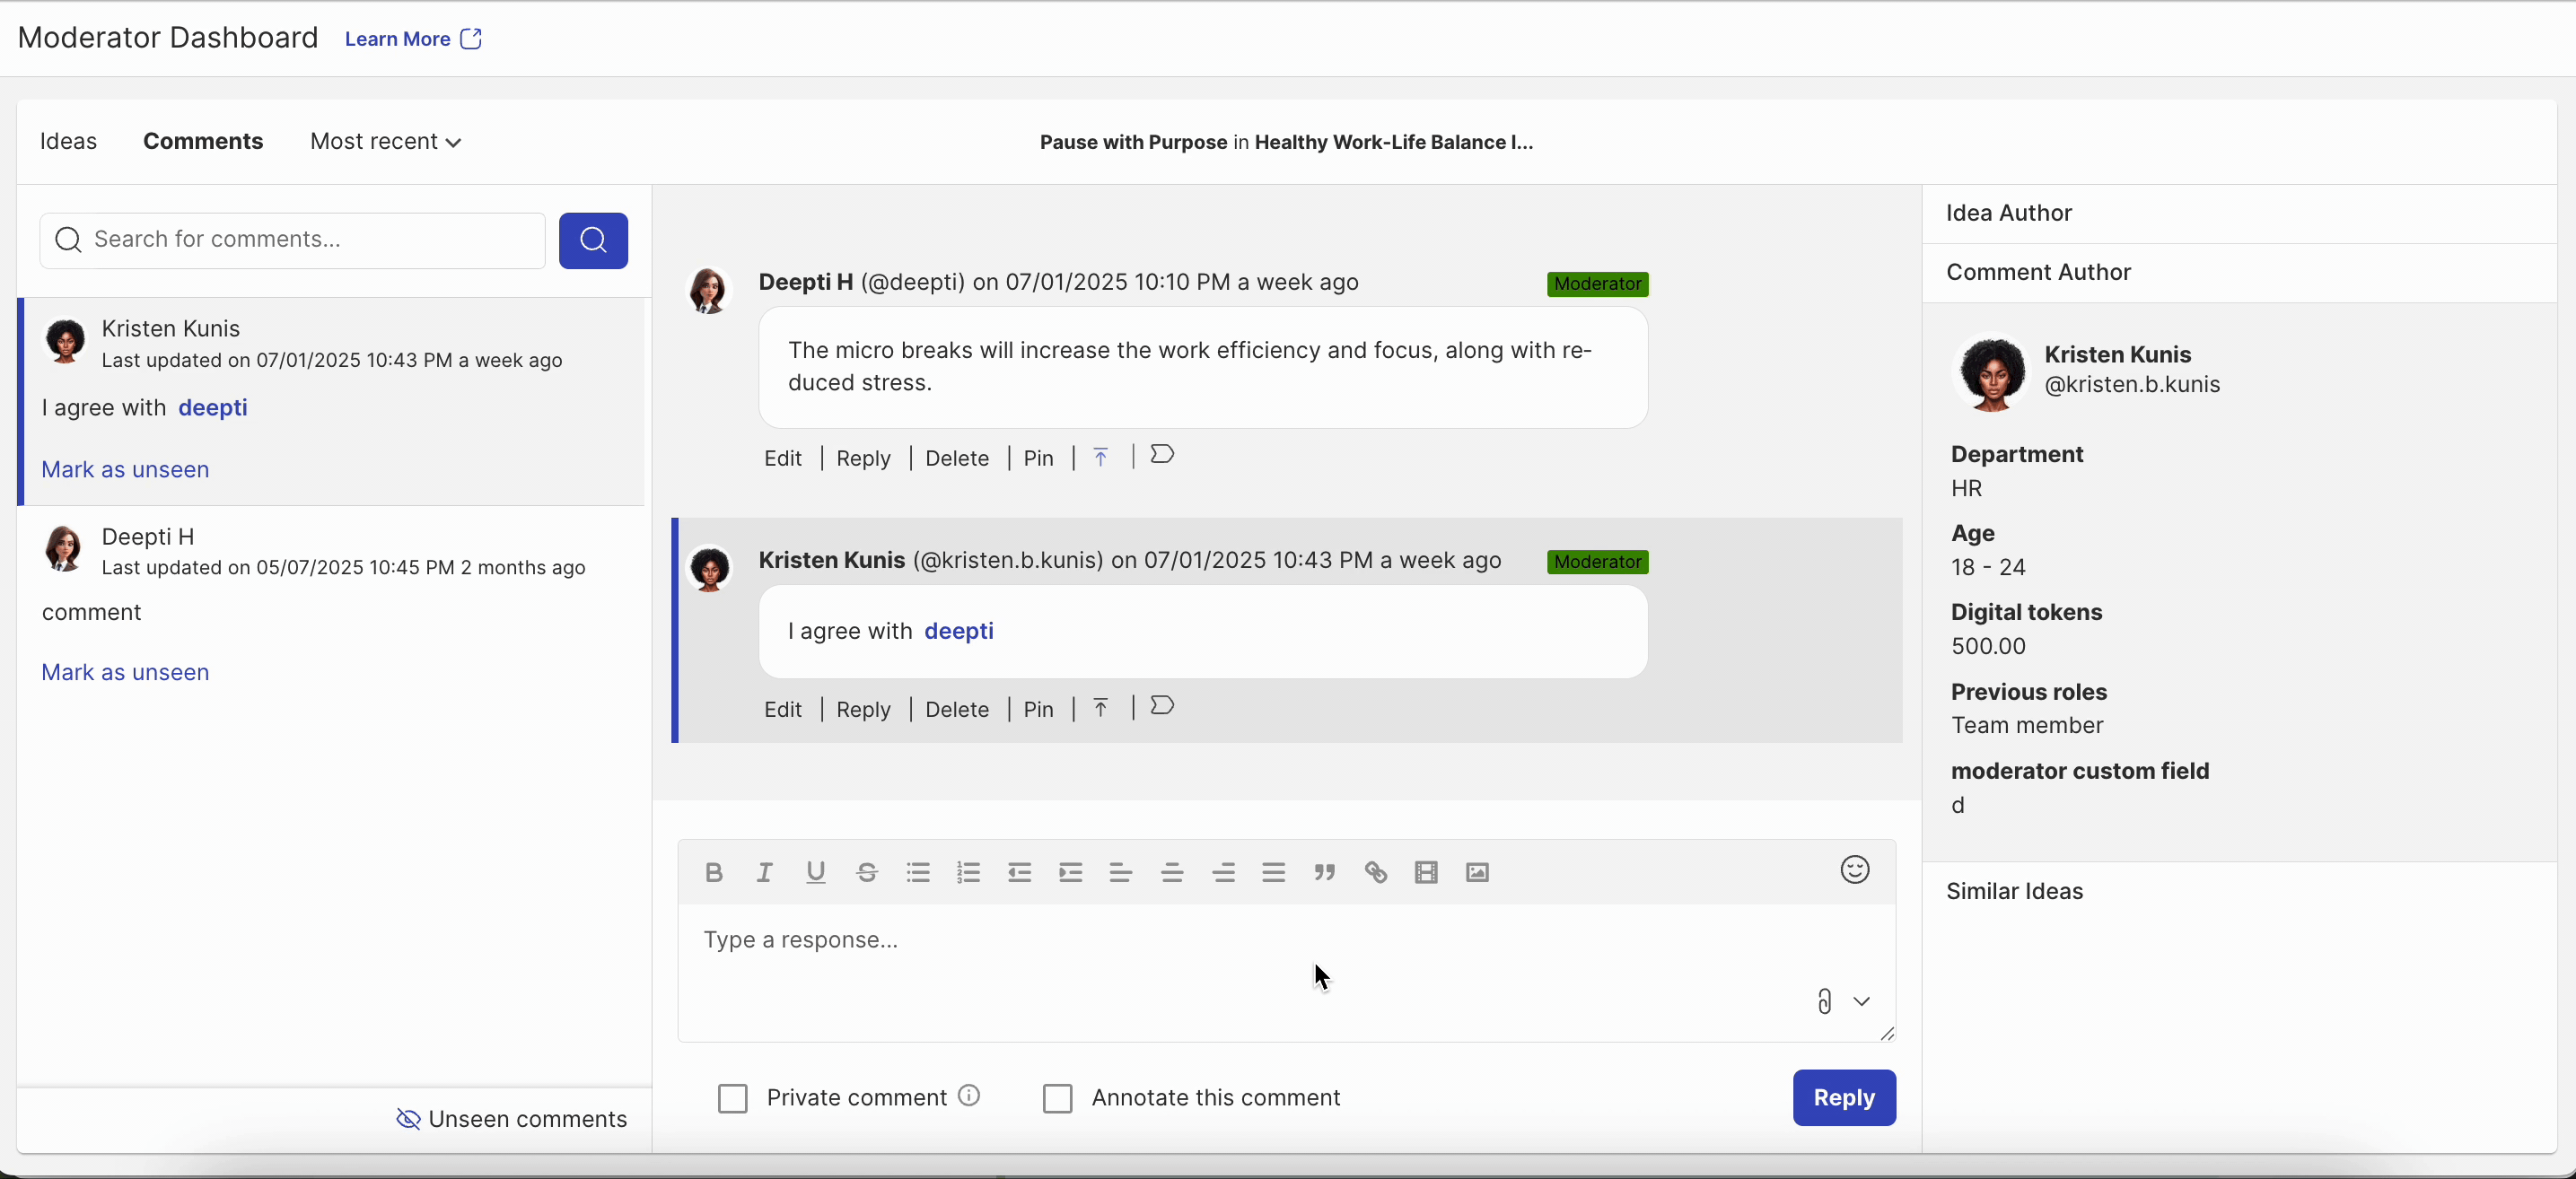Toggle bold formatting in the editor
The width and height of the screenshot is (2576, 1179).
point(713,872)
